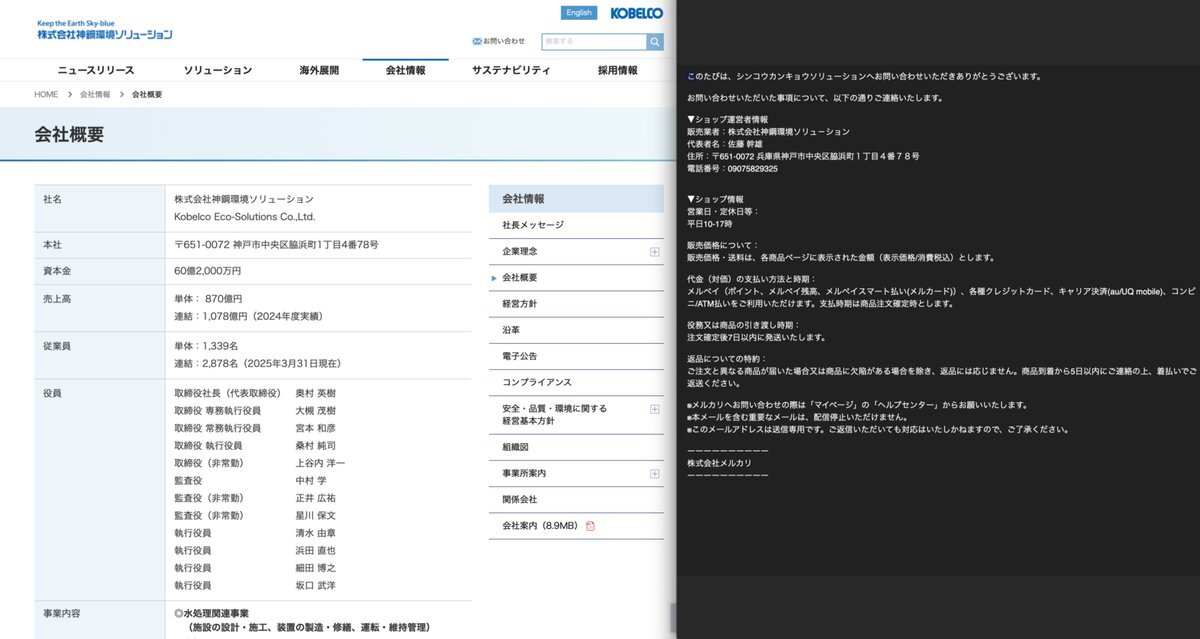Viewport: 1200px width, 639px height.
Task: Open the 海外展開 menu
Action: [x=319, y=70]
